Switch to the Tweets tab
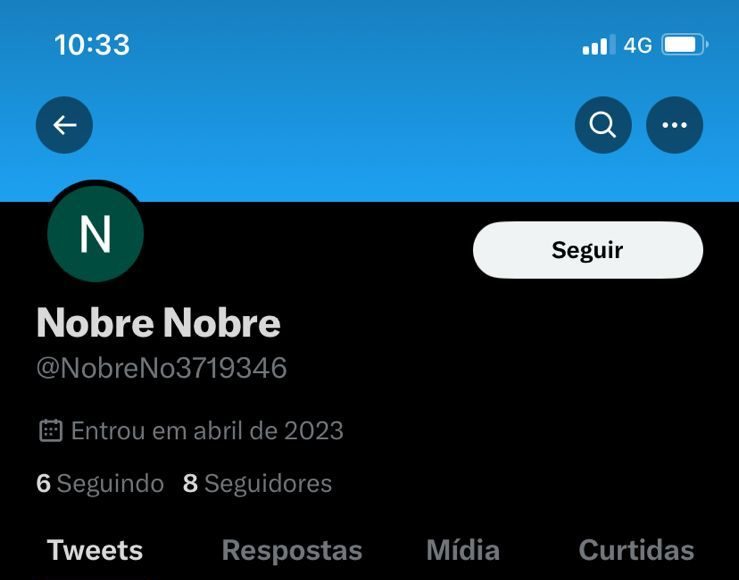 click(x=95, y=550)
